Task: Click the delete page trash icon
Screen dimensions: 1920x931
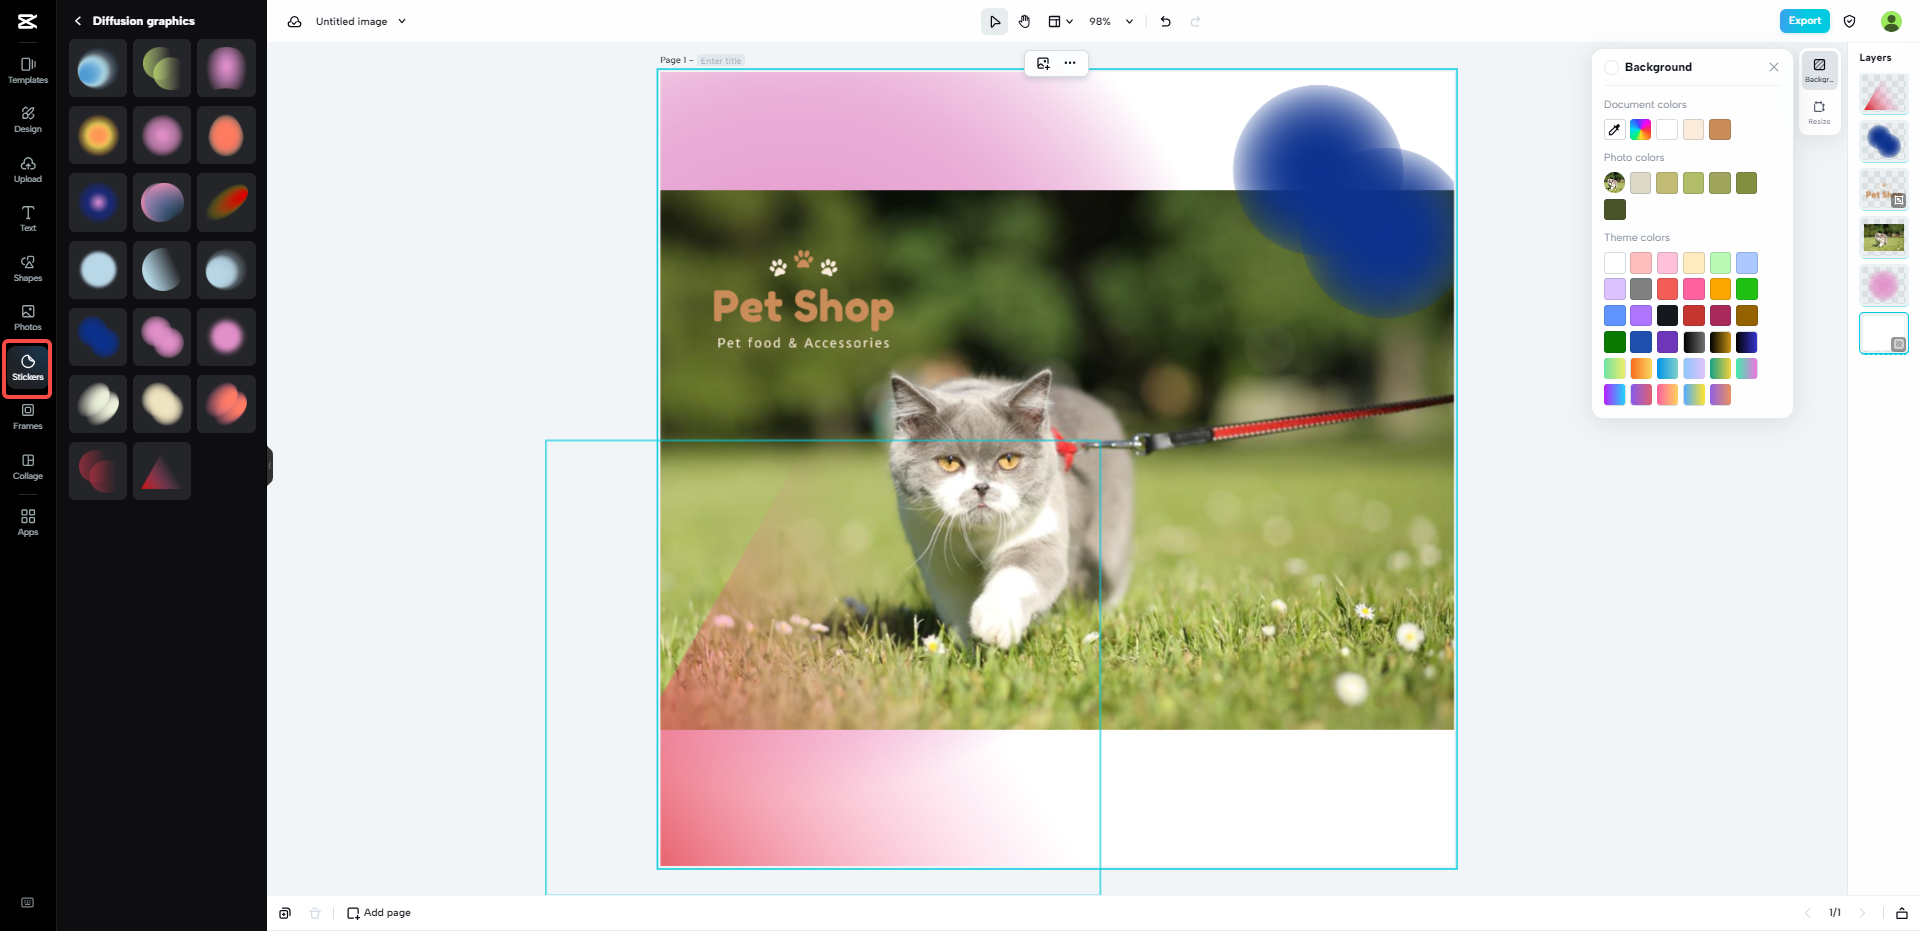Action: (x=315, y=913)
